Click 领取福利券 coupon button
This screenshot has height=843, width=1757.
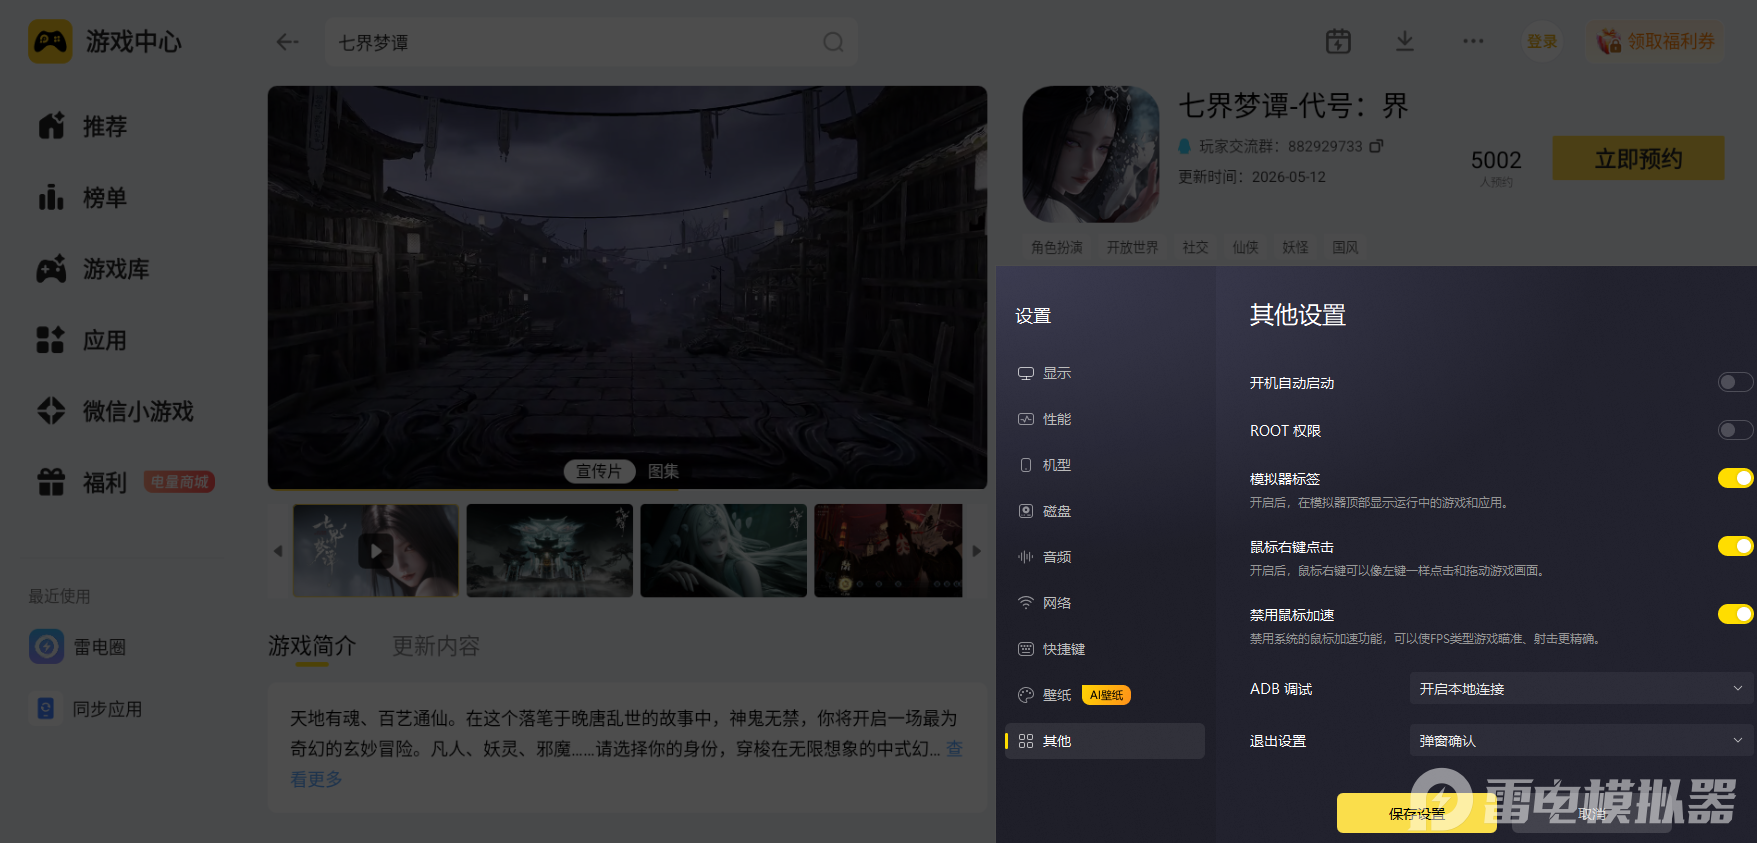pos(1655,41)
